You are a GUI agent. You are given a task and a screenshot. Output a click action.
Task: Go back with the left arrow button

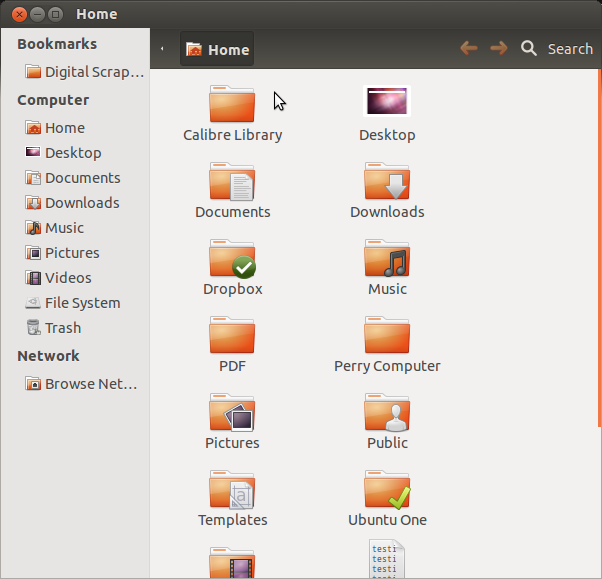point(469,48)
